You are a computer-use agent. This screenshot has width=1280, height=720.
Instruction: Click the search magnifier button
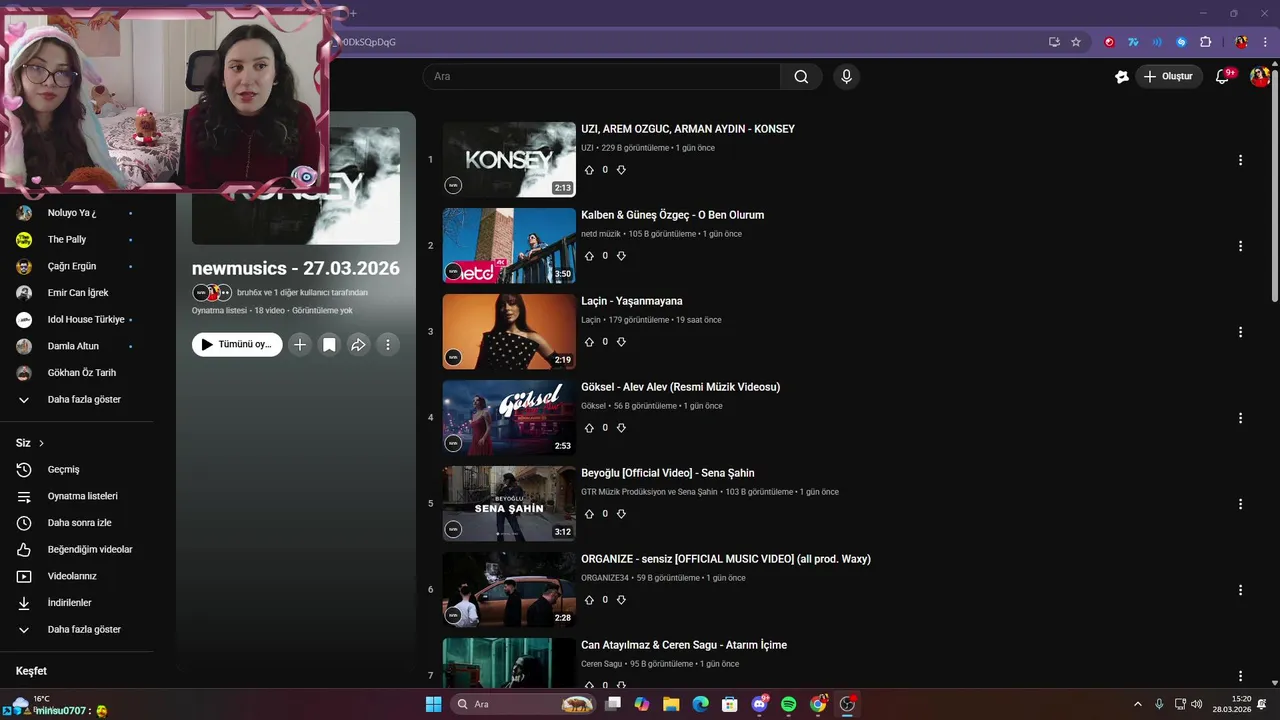pyautogui.click(x=801, y=77)
